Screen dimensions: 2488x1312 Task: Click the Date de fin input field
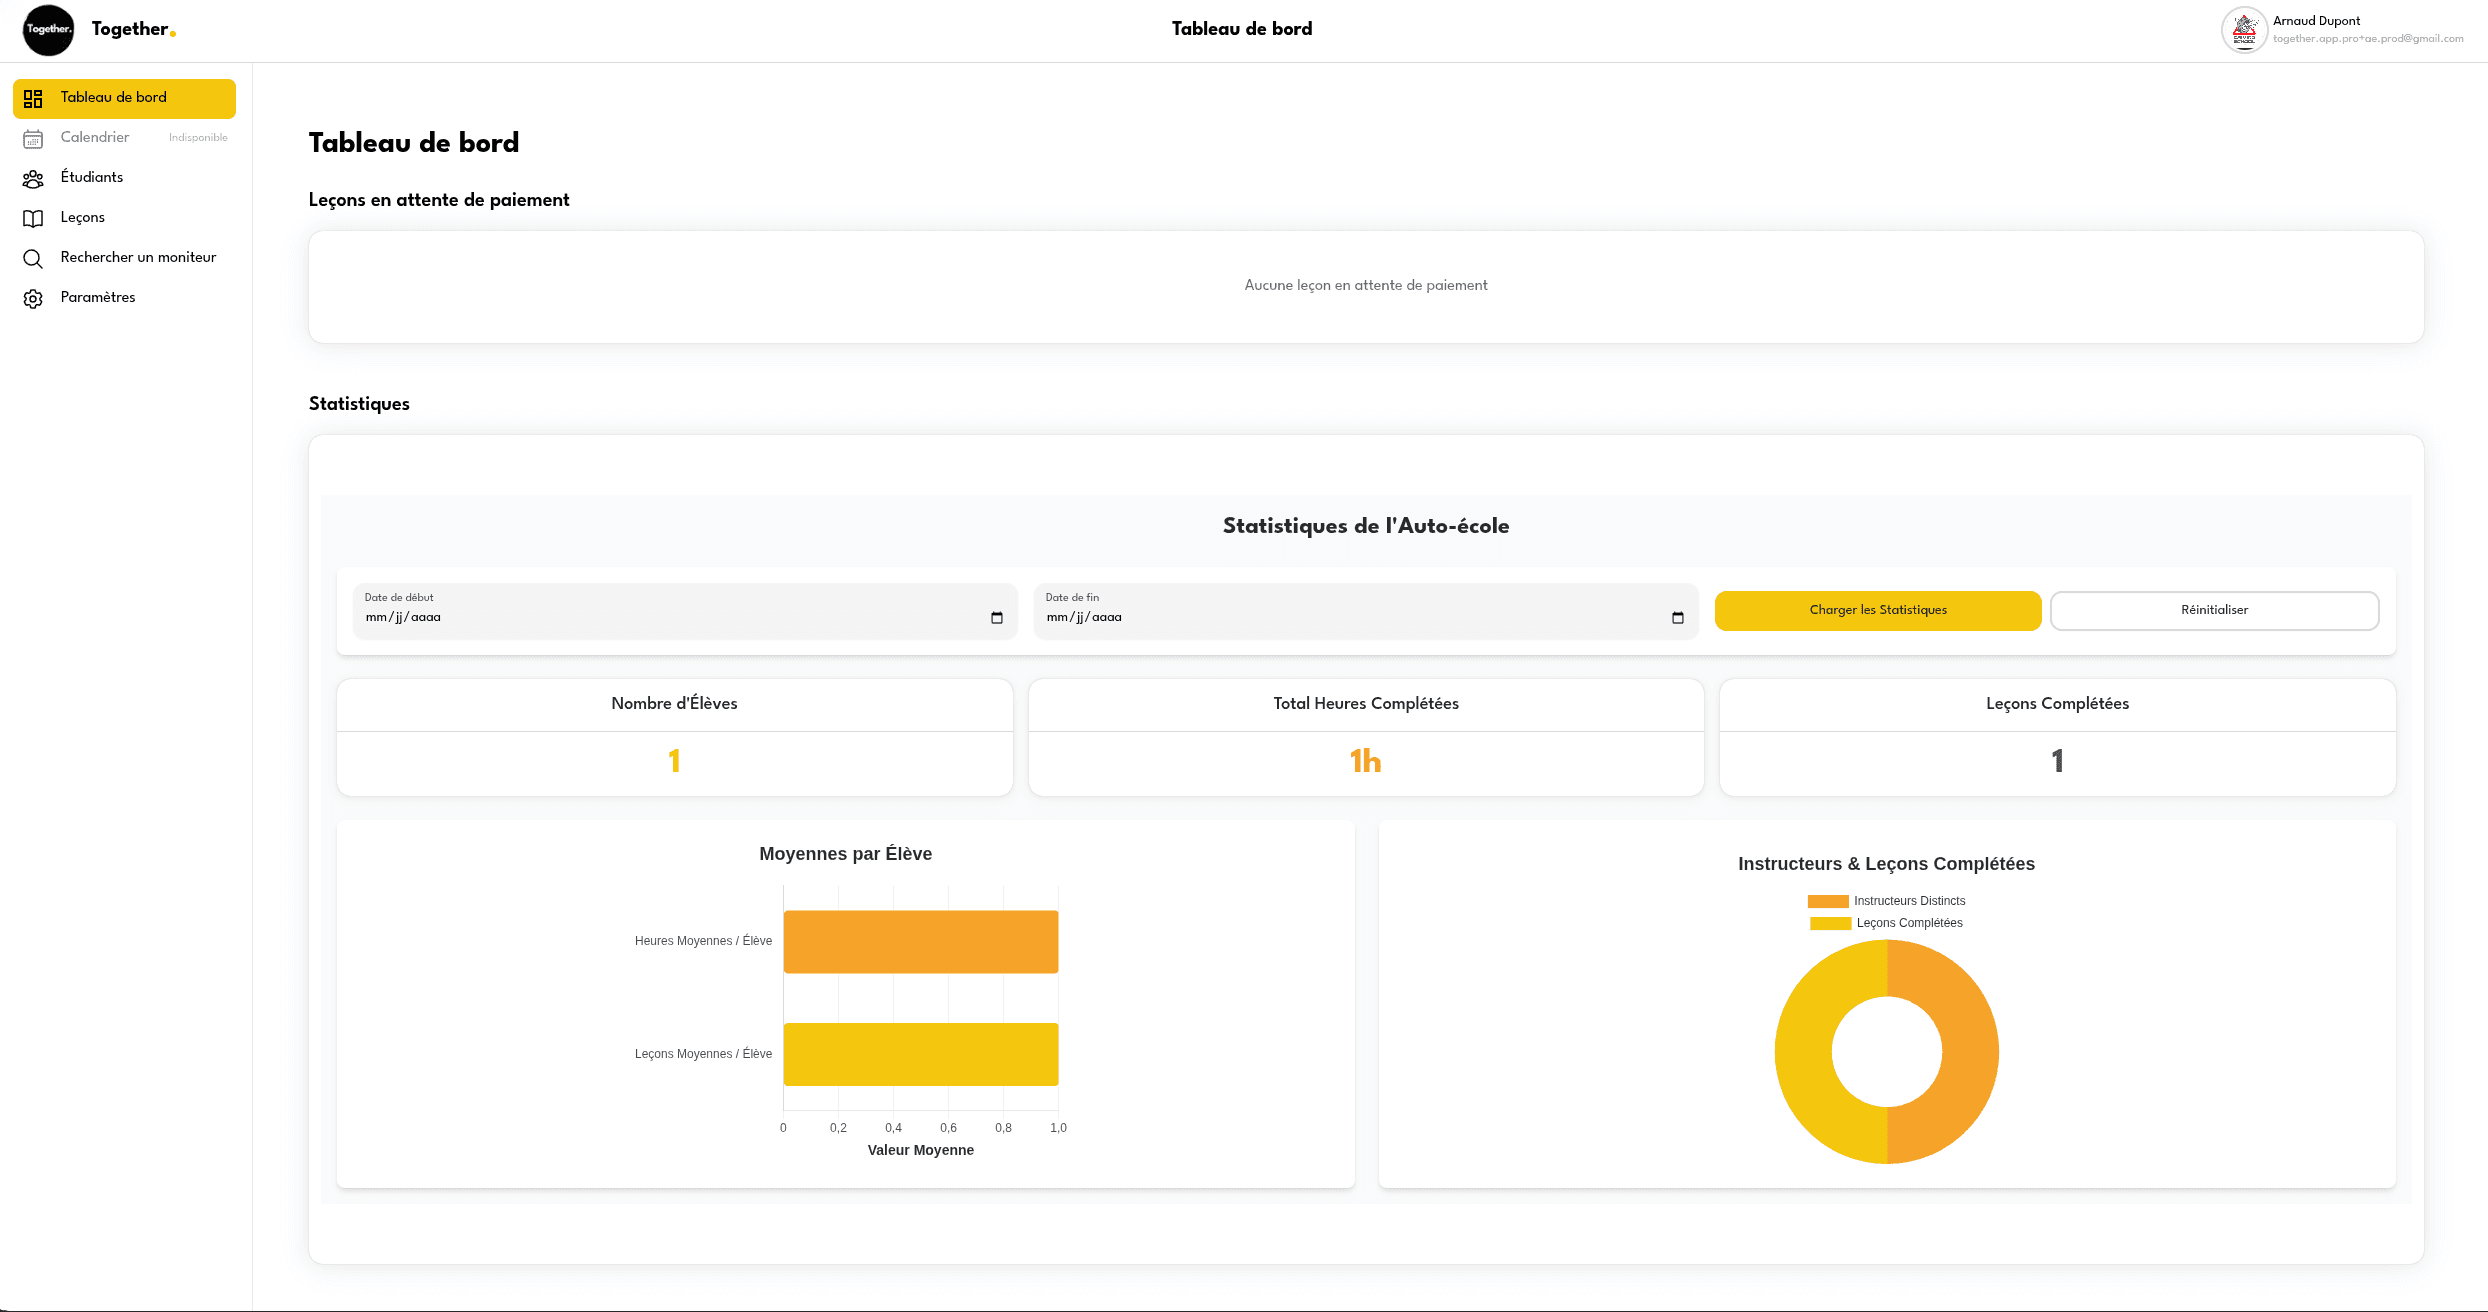pos(1365,610)
